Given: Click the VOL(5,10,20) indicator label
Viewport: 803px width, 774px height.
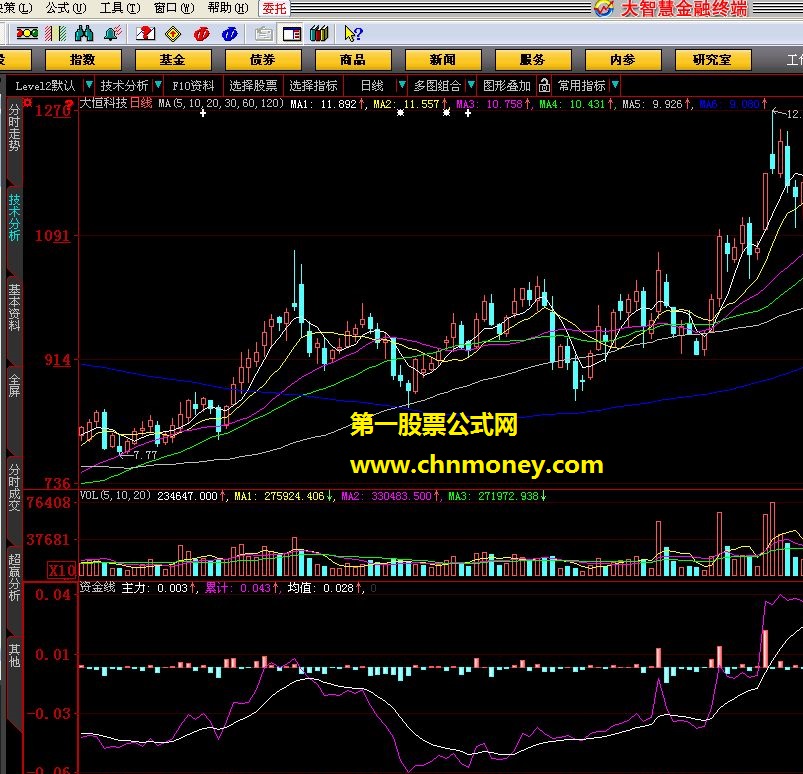Looking at the screenshot, I should [x=115, y=495].
